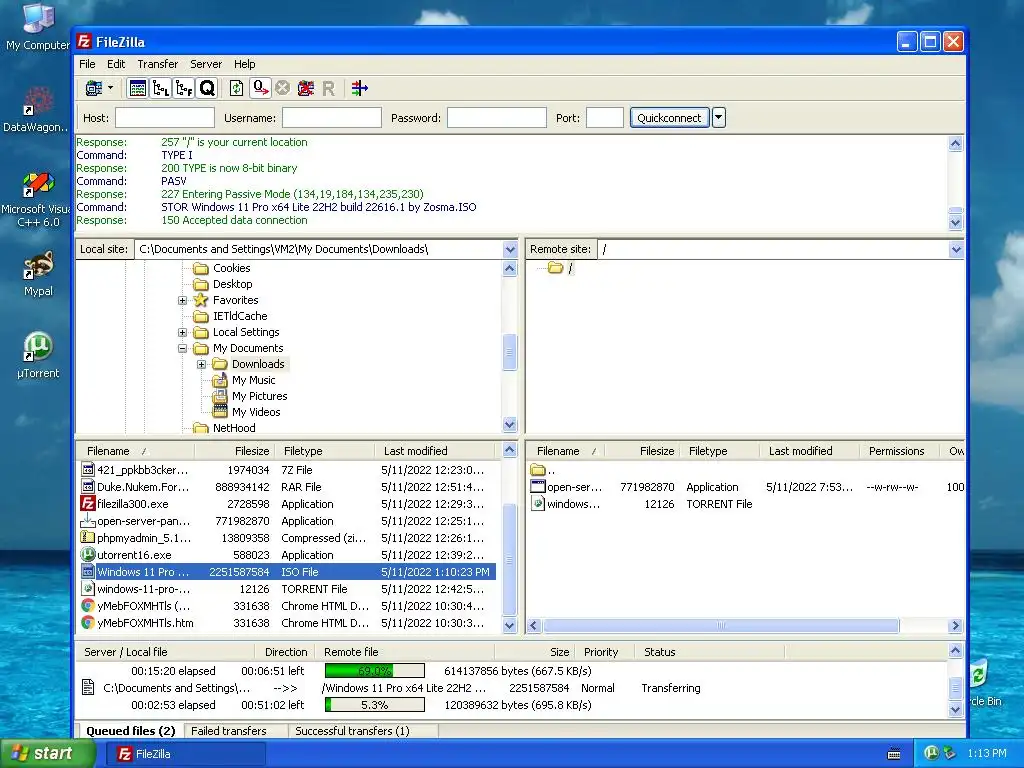
Task: Select local windows-11-pro torrent file icon
Action: pyautogui.click(x=88, y=588)
